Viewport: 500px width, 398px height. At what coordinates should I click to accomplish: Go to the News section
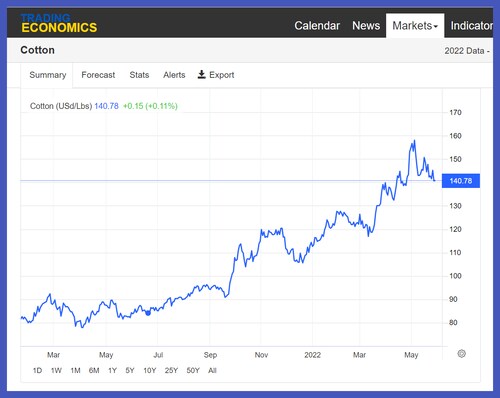[x=366, y=26]
